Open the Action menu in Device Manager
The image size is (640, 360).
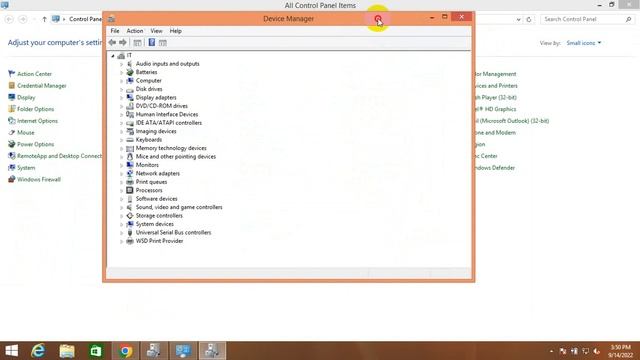tap(135, 31)
